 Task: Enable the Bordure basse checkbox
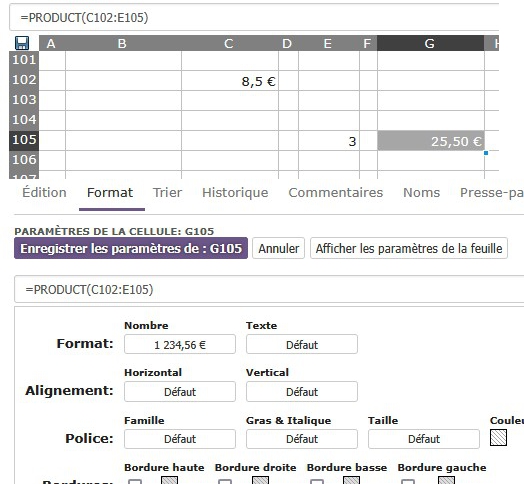tap(317, 482)
